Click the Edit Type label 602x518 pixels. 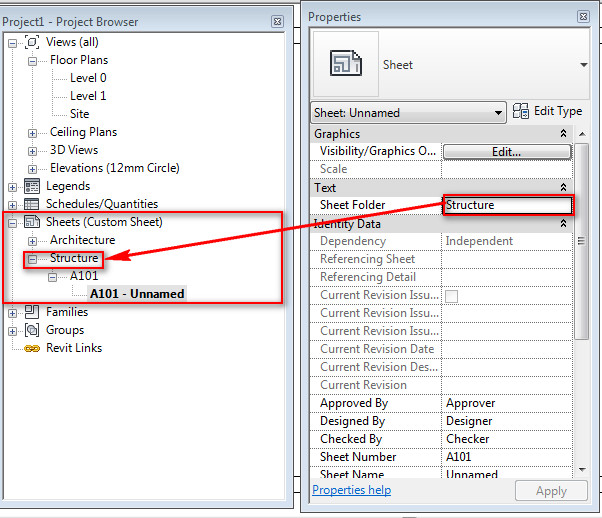558,111
